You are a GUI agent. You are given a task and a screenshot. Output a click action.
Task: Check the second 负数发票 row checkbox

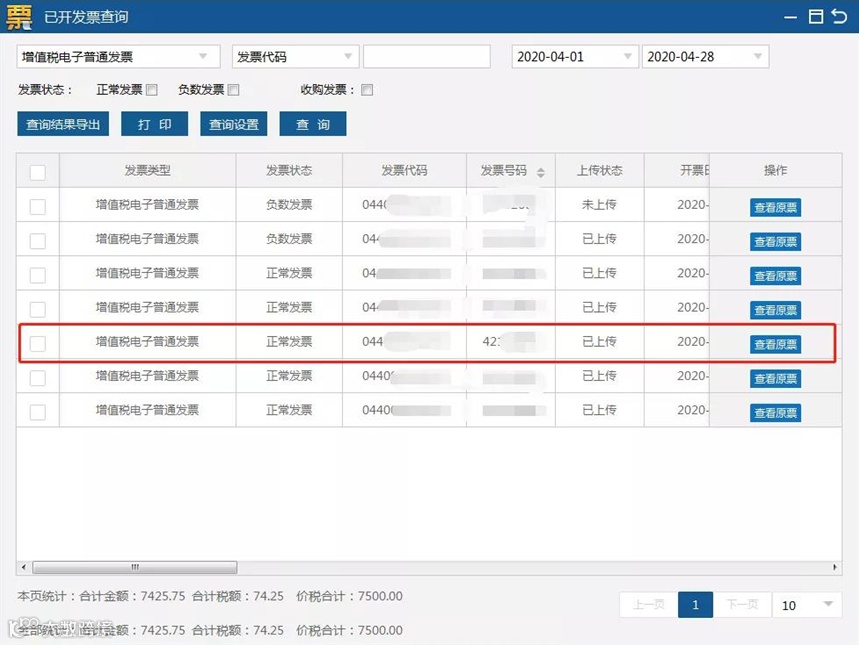pyautogui.click(x=38, y=241)
